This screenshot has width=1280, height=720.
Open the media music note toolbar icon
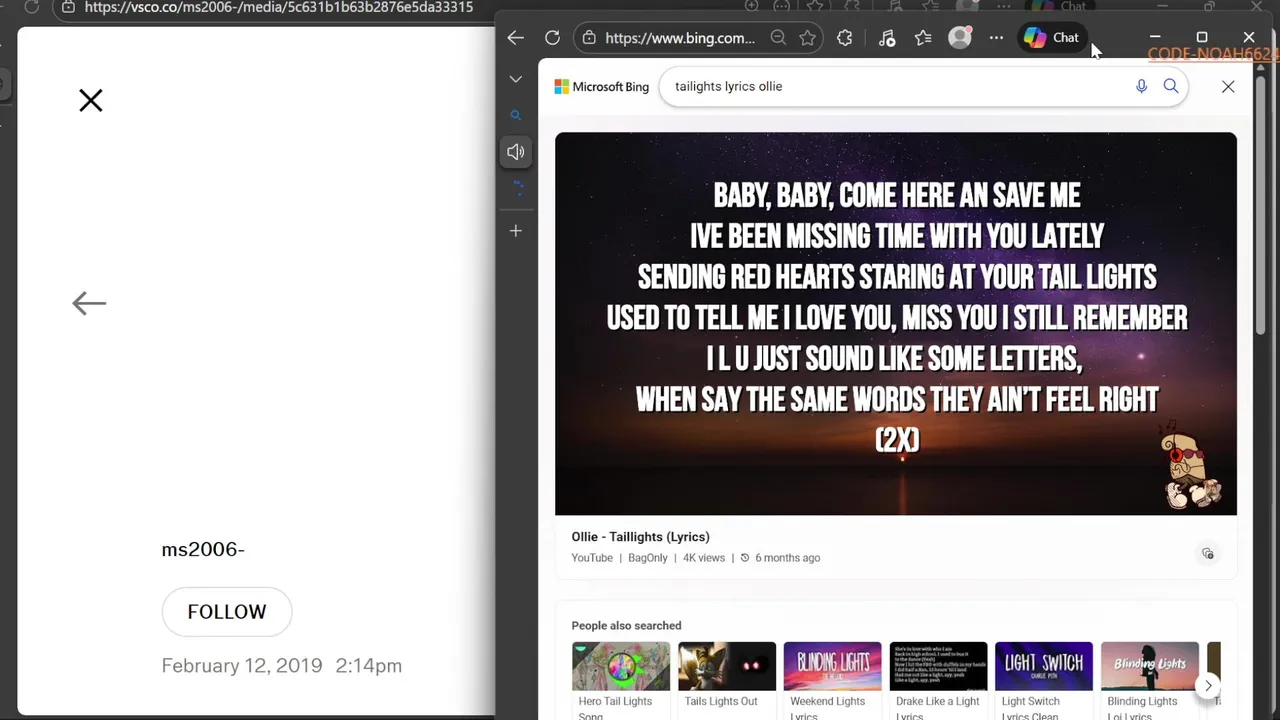pyautogui.click(x=887, y=38)
